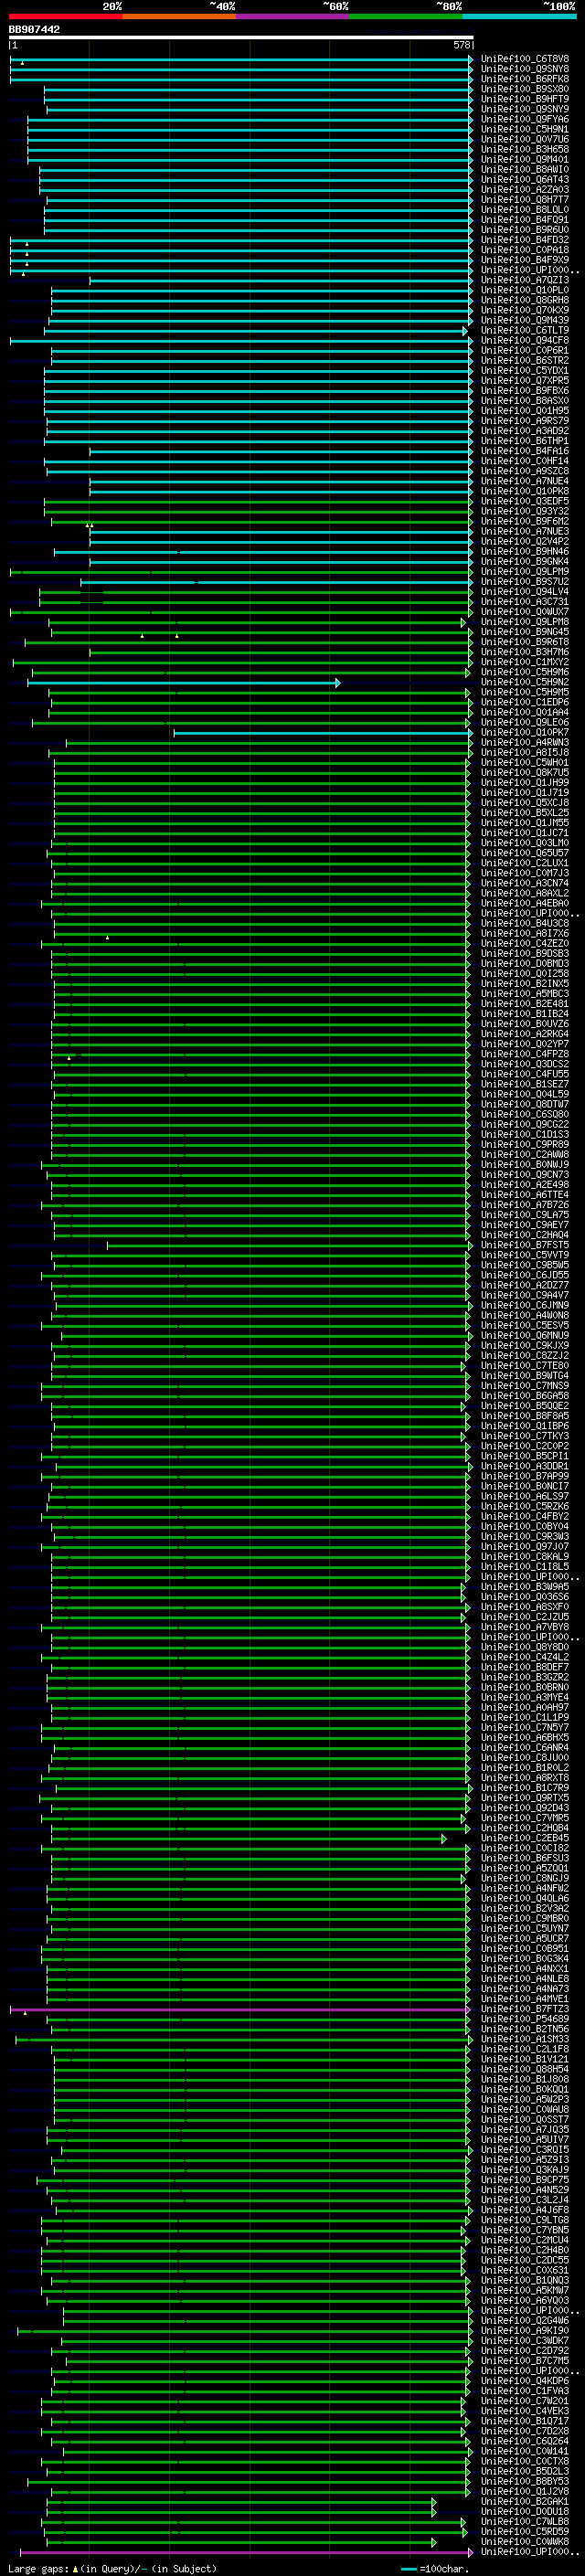Viewport: 585px width, 2576px height.
Task: Select the UniRef100_Q3KAJ9 label
Action: (x=525, y=2170)
